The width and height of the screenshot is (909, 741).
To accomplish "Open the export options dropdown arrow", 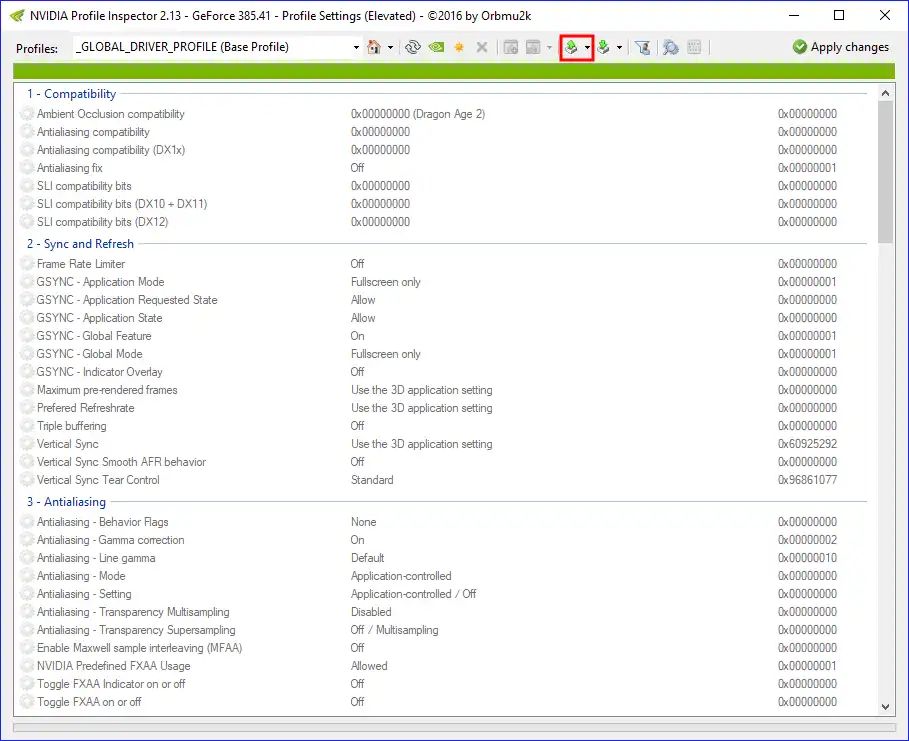I will (589, 46).
